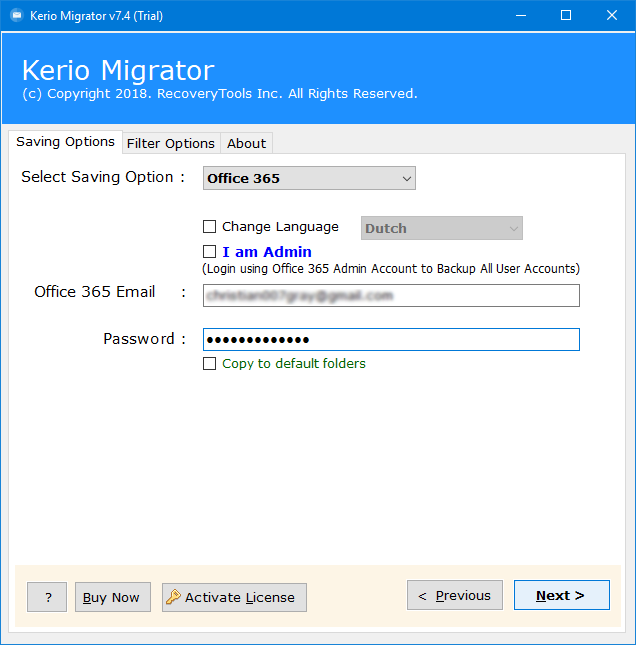
Task: Click the Kerio Migrator app icon in title bar
Action: pyautogui.click(x=17, y=16)
